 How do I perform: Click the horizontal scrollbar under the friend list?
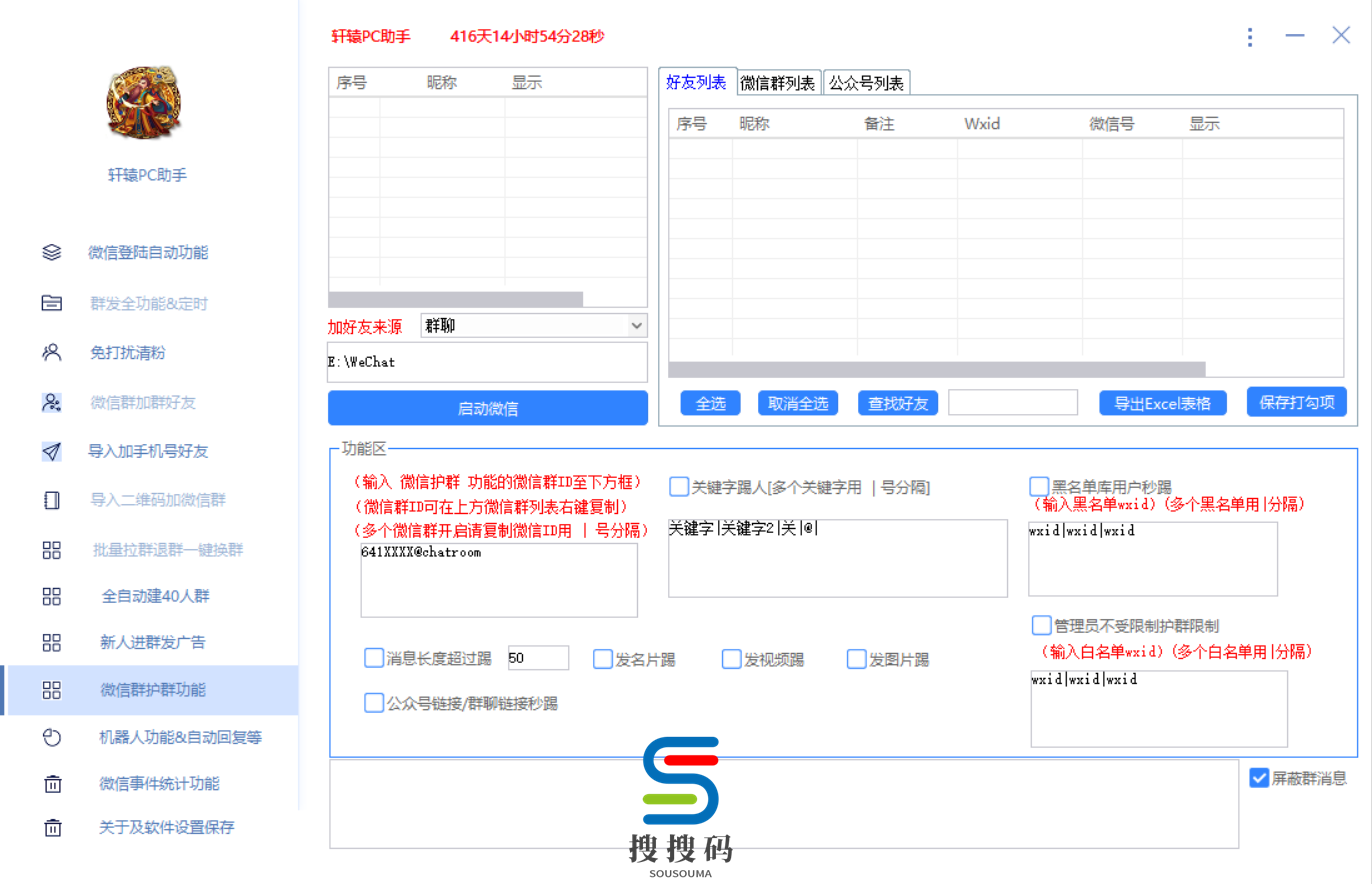click(x=937, y=369)
